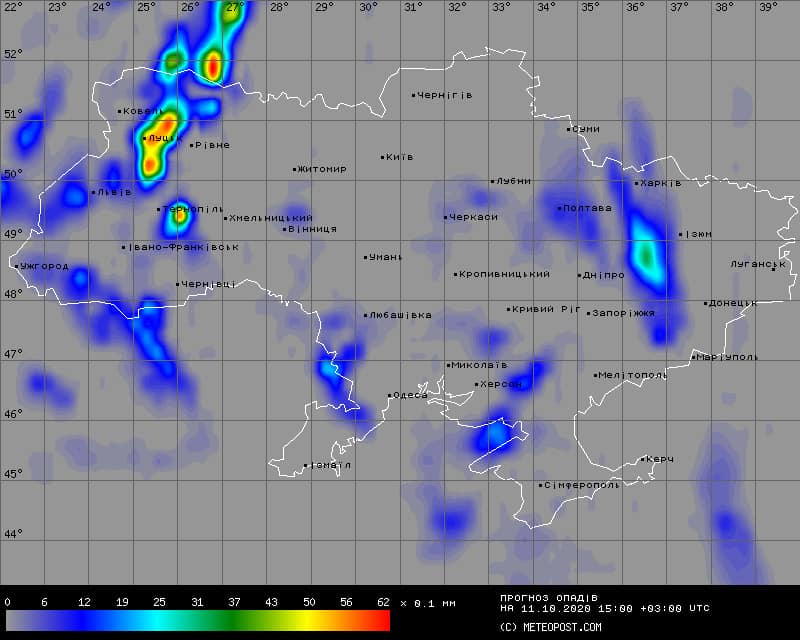
Task: Select the Ужгород city marker
Action: pyautogui.click(x=17, y=266)
